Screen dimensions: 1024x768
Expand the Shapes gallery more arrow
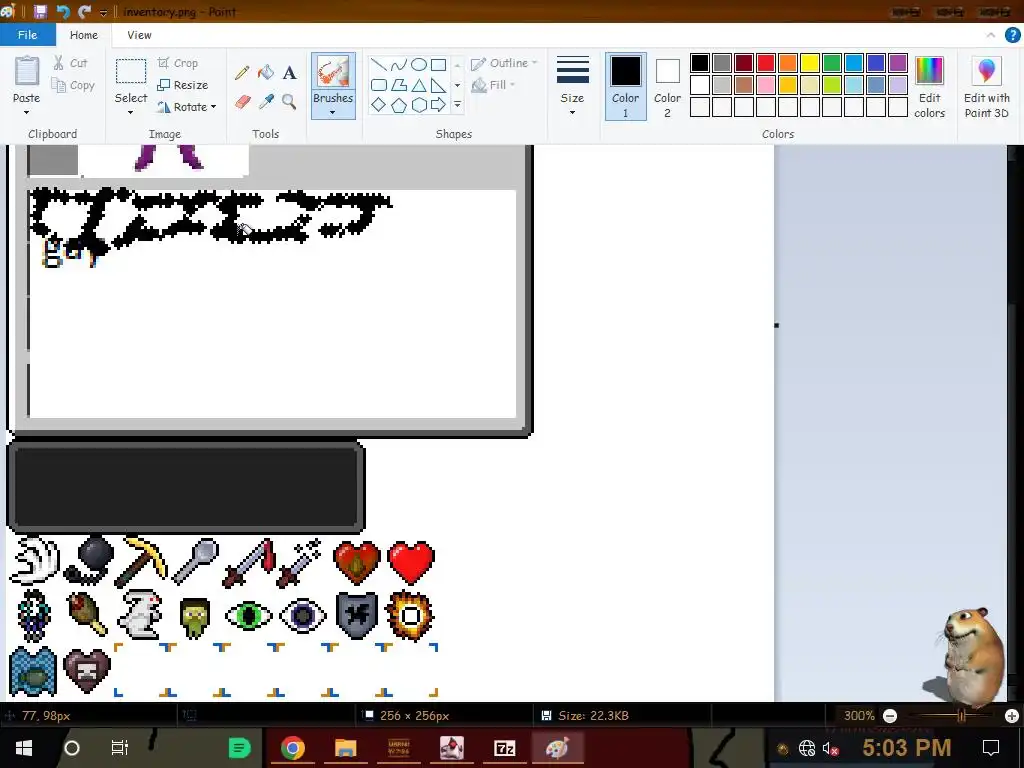(458, 104)
